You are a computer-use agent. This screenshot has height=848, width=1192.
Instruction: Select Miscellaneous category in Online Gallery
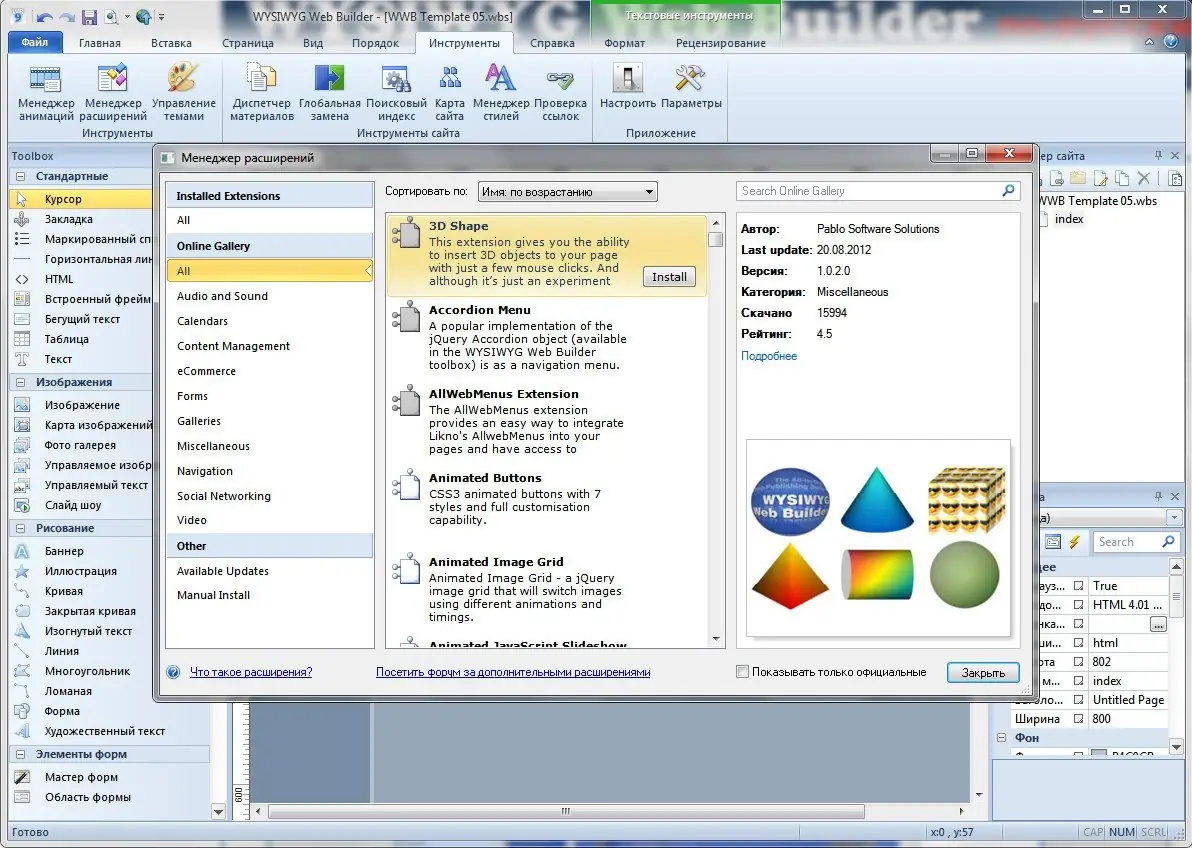click(x=269, y=446)
